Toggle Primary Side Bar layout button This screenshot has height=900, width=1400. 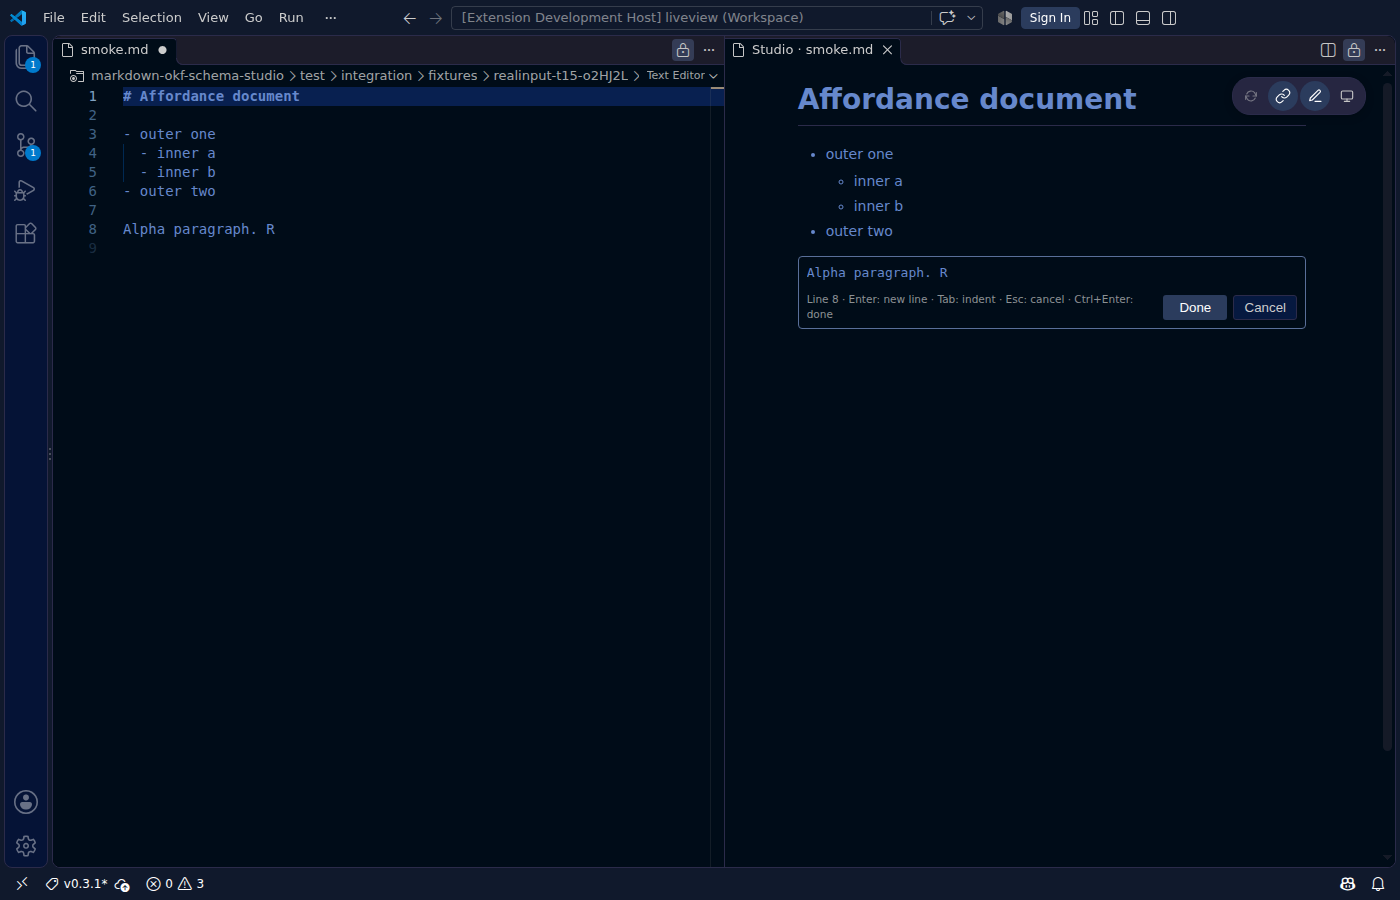click(x=1117, y=18)
